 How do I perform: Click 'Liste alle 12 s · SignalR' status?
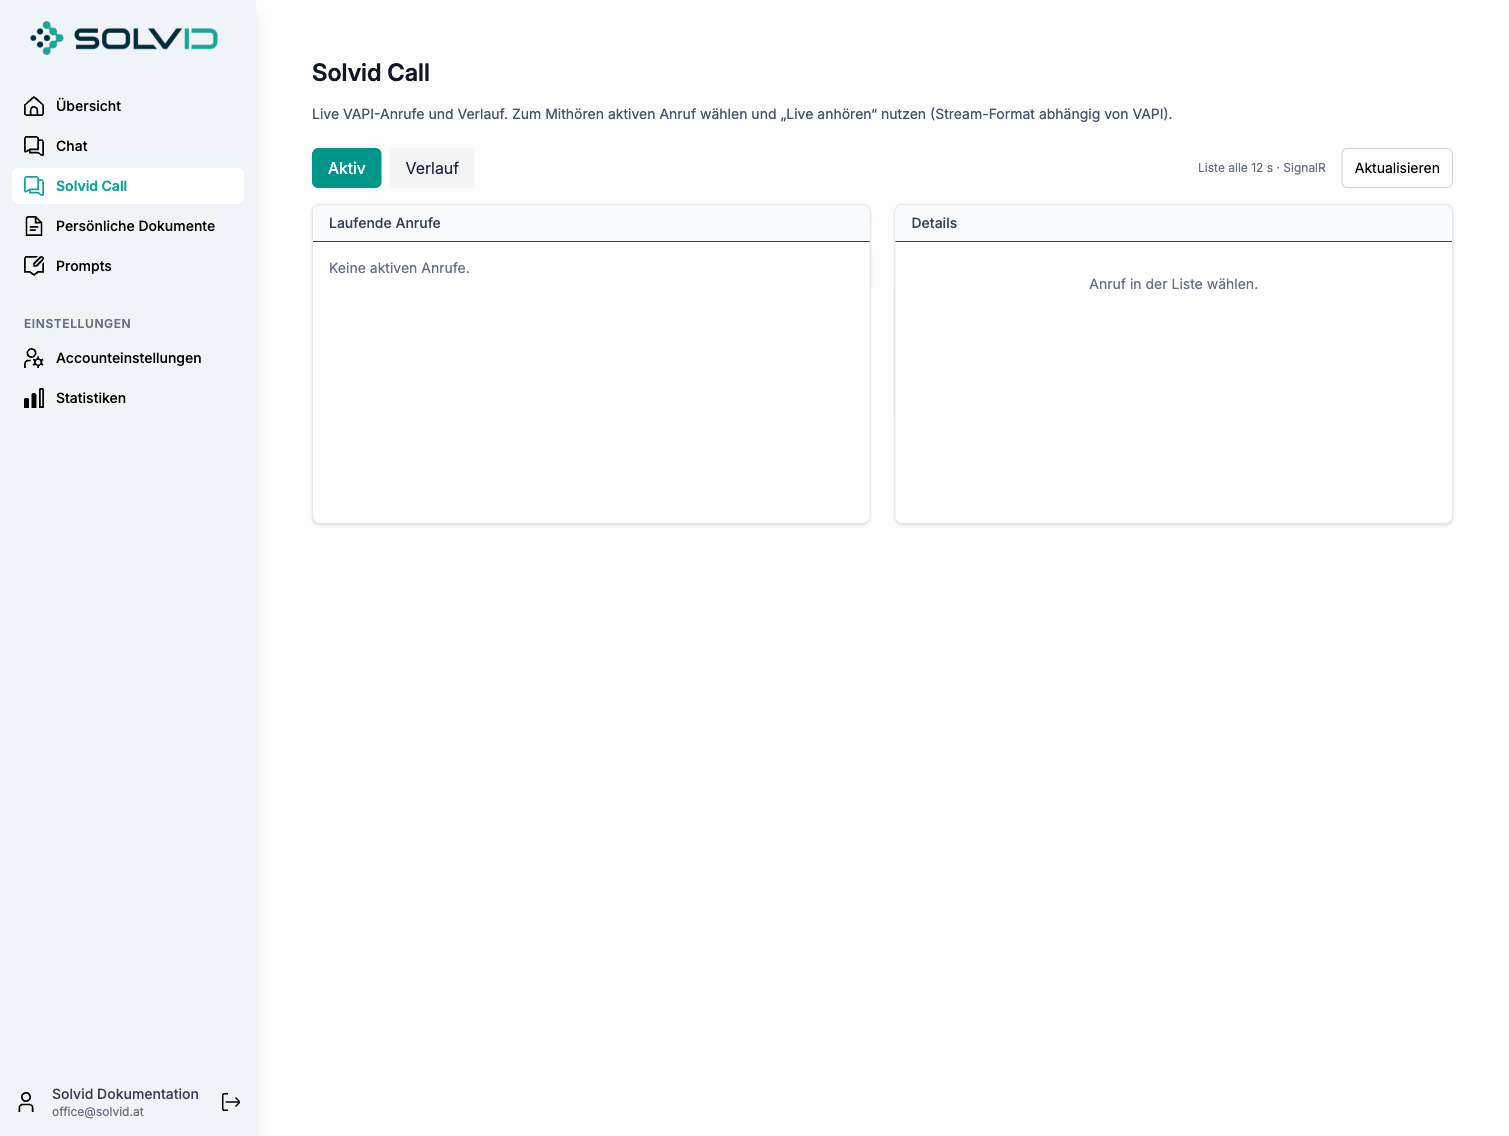[1262, 168]
